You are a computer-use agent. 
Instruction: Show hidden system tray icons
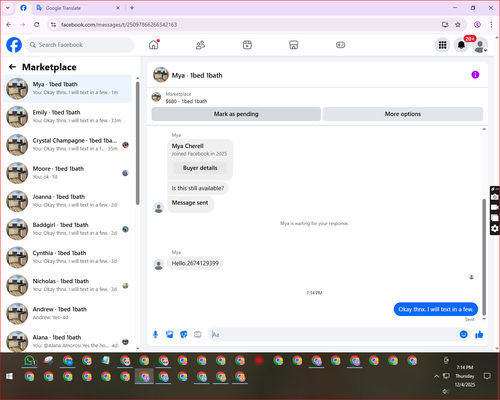pos(436,376)
